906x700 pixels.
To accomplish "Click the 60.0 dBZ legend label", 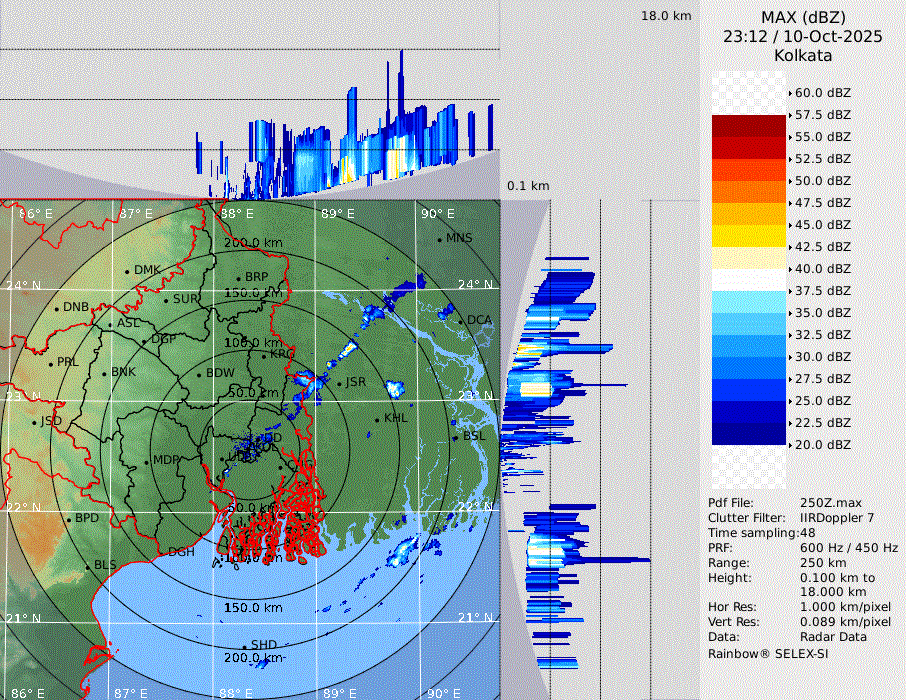I will click(822, 93).
